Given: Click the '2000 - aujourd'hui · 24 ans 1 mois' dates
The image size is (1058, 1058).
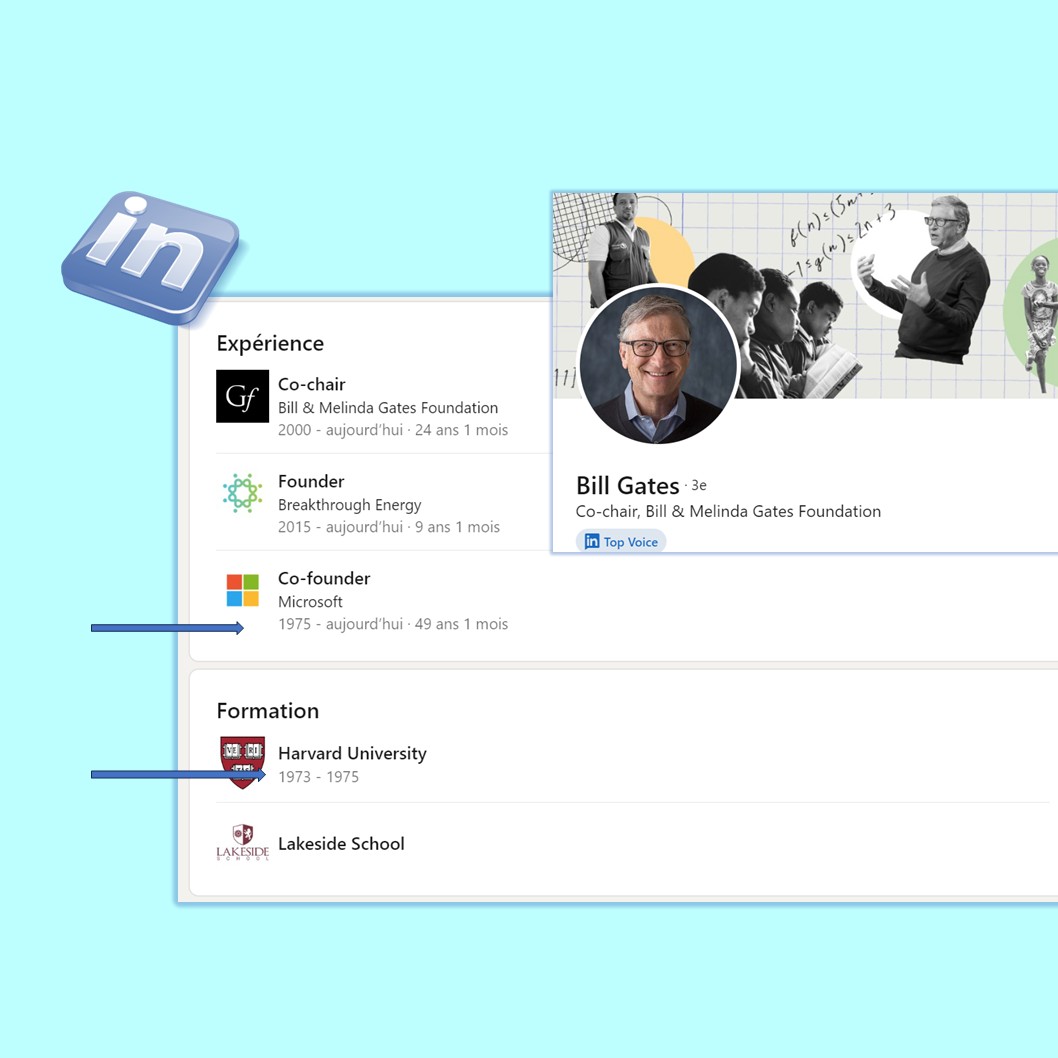Looking at the screenshot, I should coord(393,430).
